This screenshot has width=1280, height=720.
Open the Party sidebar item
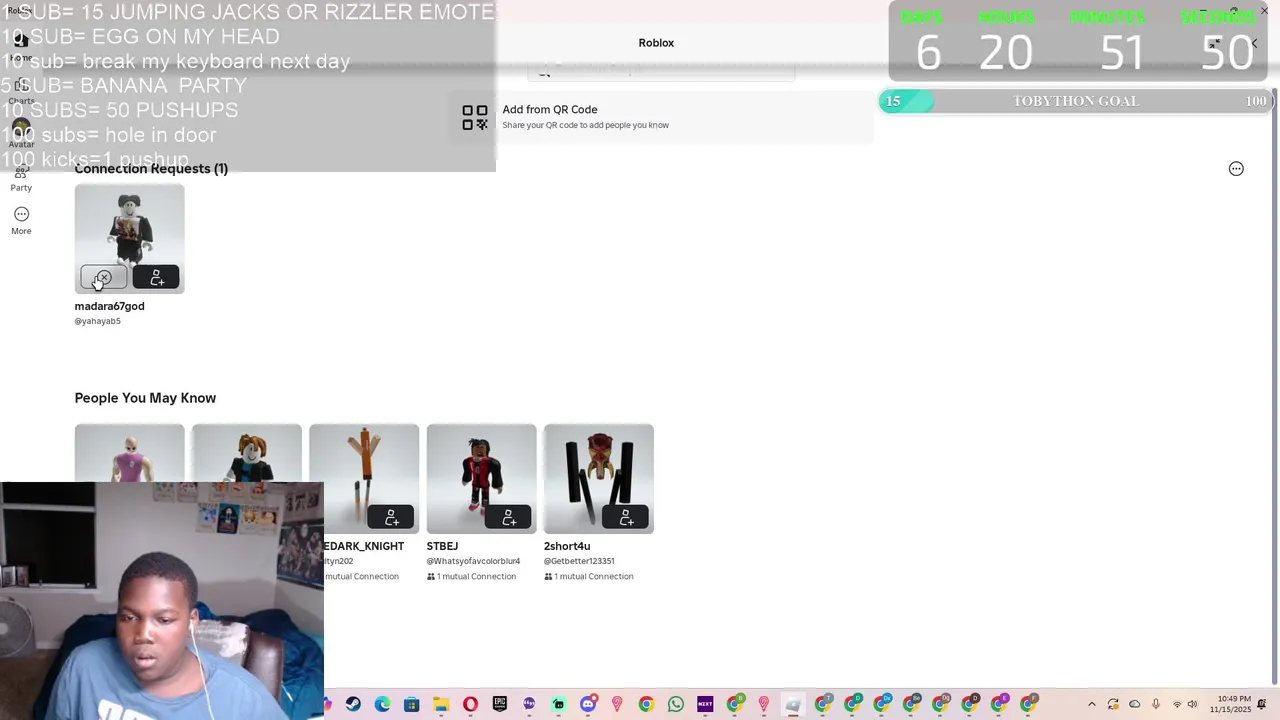click(21, 179)
